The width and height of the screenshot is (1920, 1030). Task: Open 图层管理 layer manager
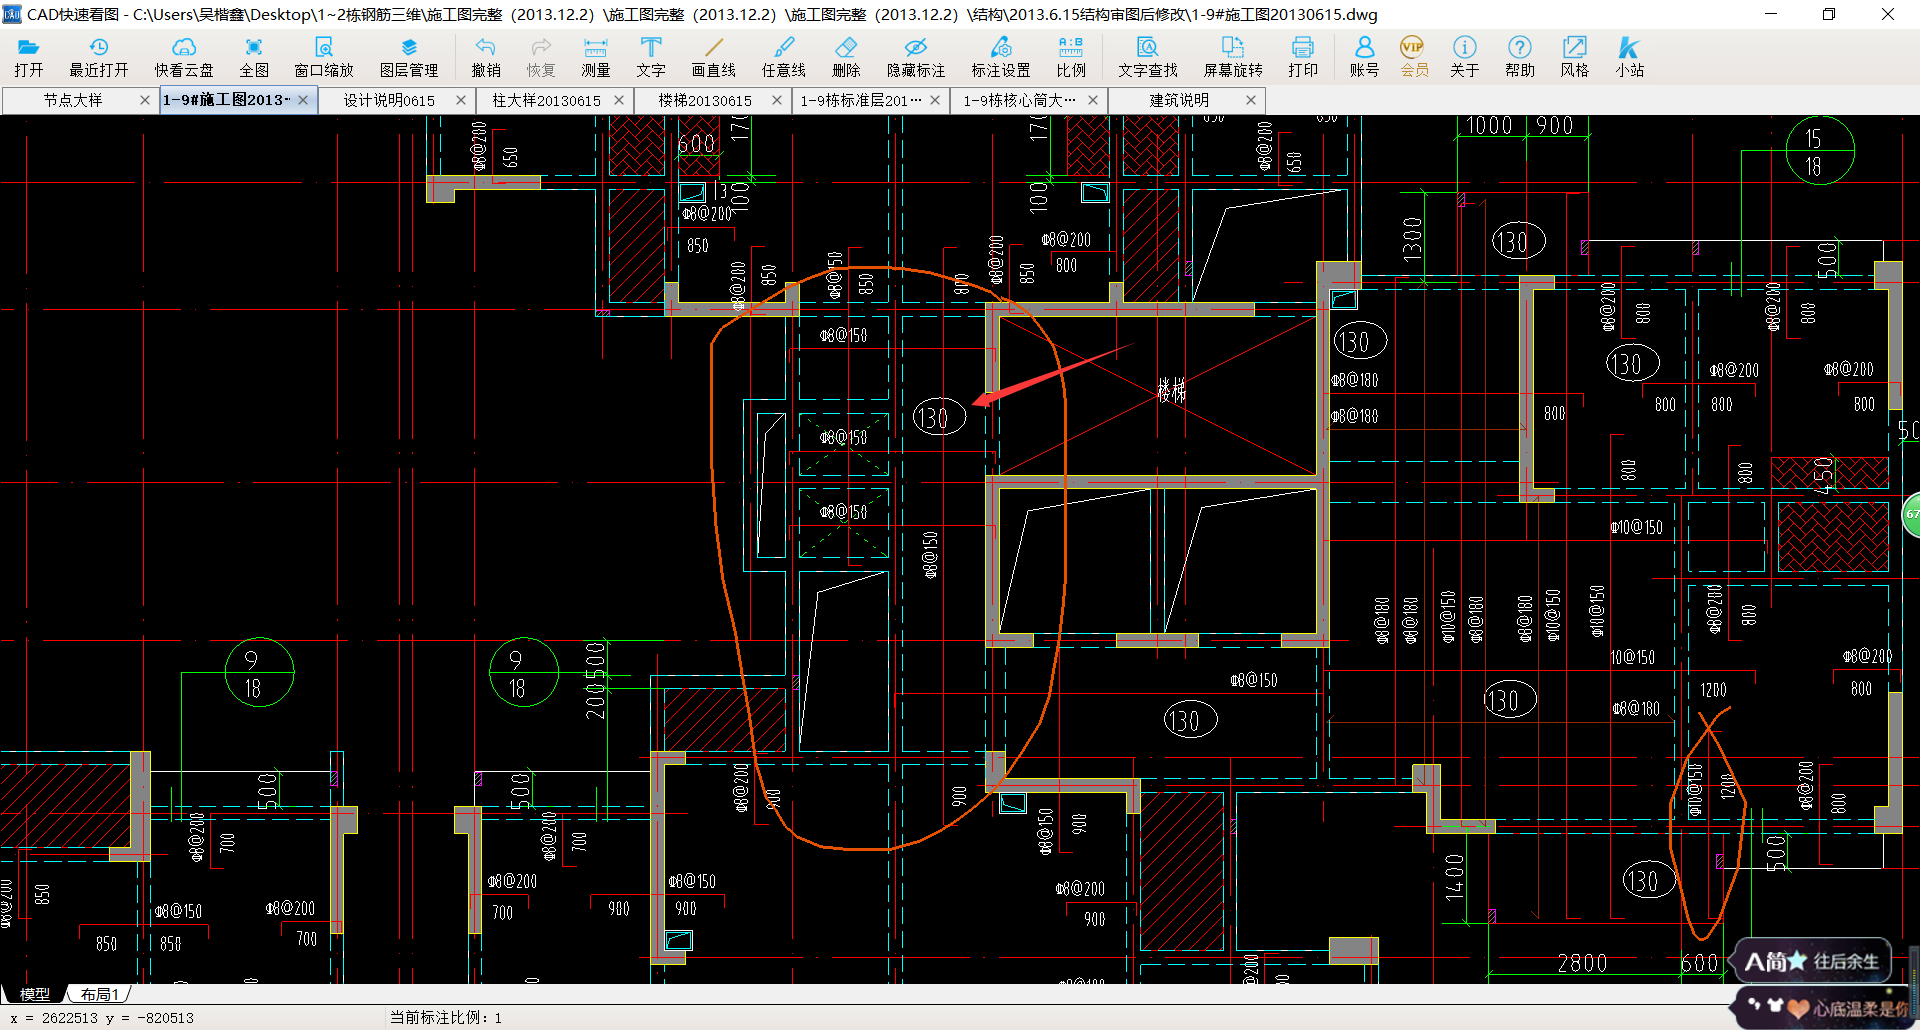(409, 57)
